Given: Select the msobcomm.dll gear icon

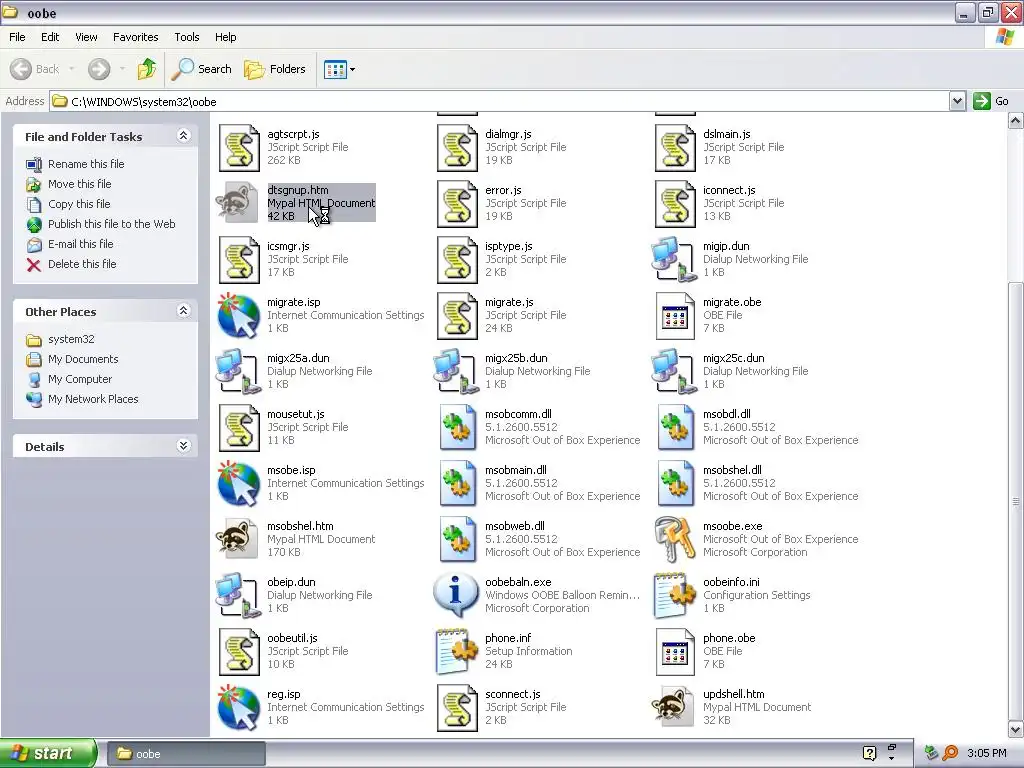Looking at the screenshot, I should point(457,428).
